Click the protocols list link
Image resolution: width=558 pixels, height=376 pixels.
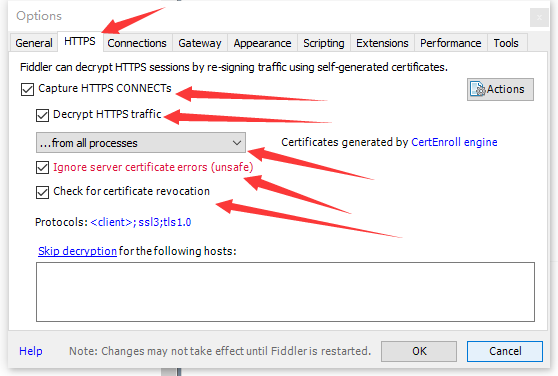tap(141, 222)
